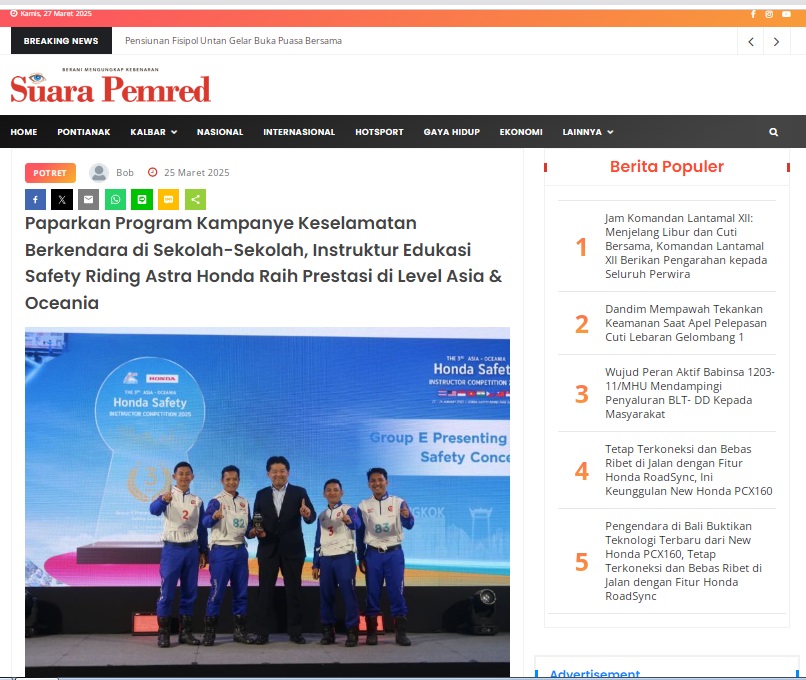Expand the LAINNYA dropdown menu
806x680 pixels.
coord(588,132)
